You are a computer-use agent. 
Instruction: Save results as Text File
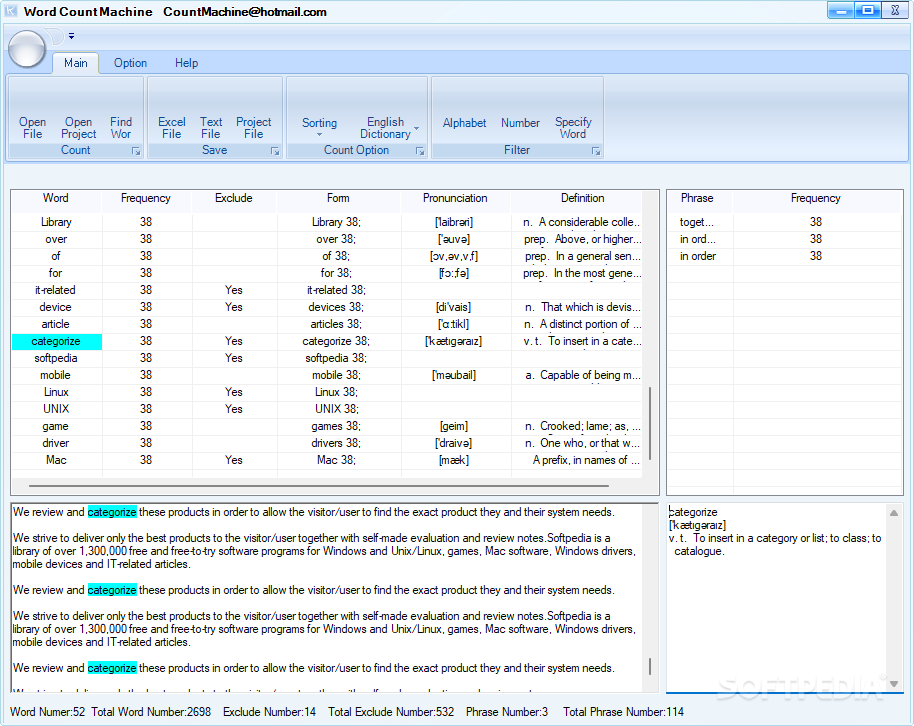(x=211, y=128)
